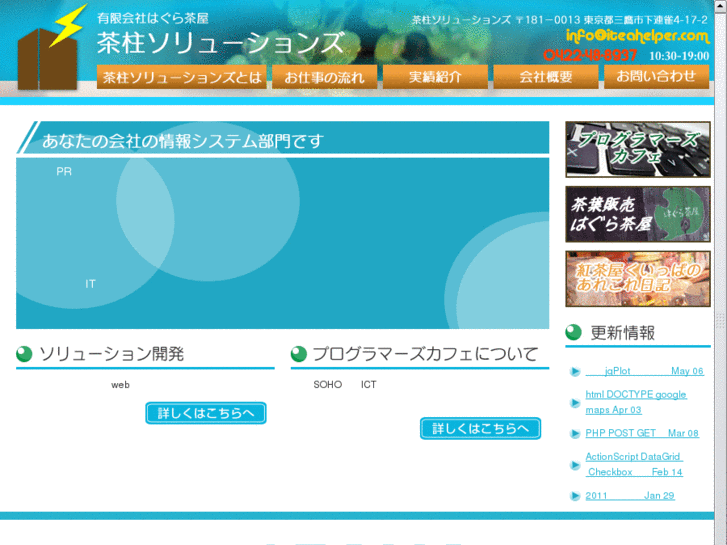Screen dimensions: 727x545
Task: Click the vertical scrollbar on the right edge
Action: tap(721, 272)
